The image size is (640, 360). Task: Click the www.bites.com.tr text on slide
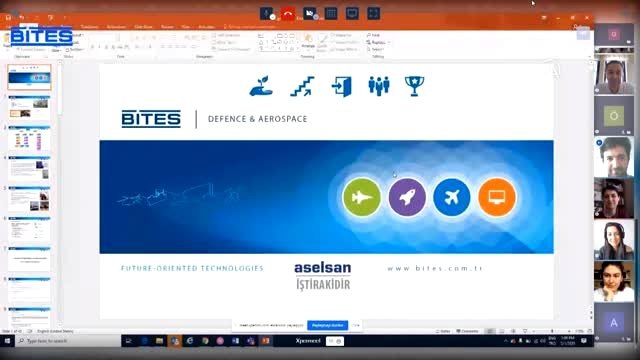pos(435,269)
